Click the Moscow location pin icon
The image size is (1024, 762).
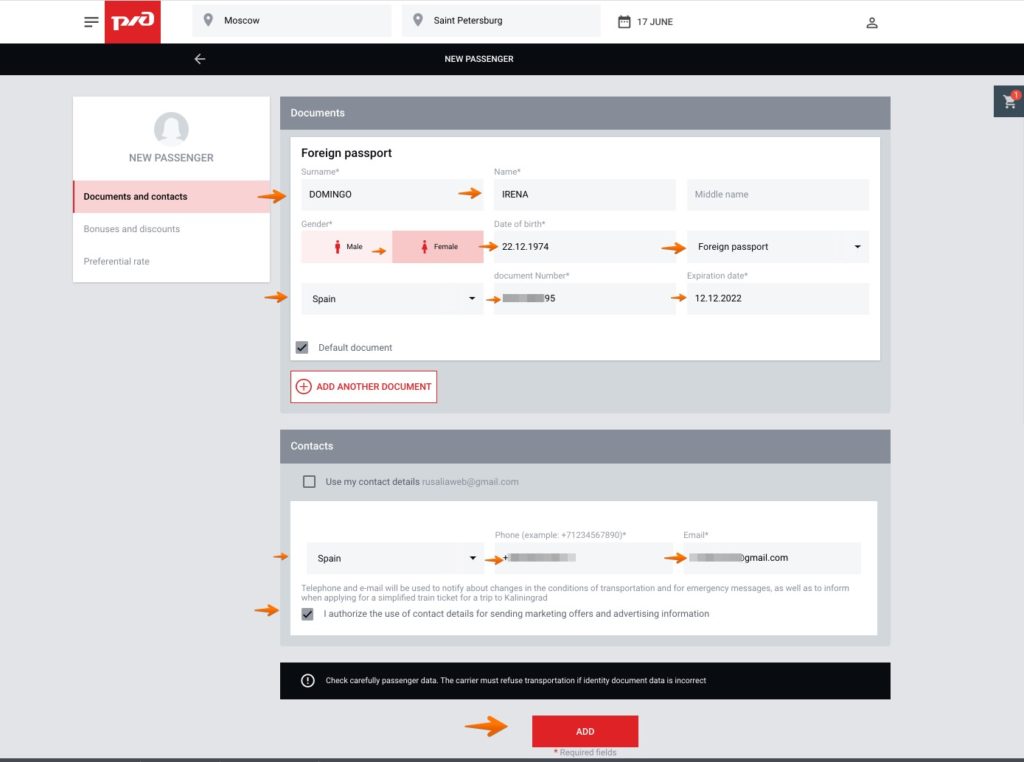coord(208,20)
